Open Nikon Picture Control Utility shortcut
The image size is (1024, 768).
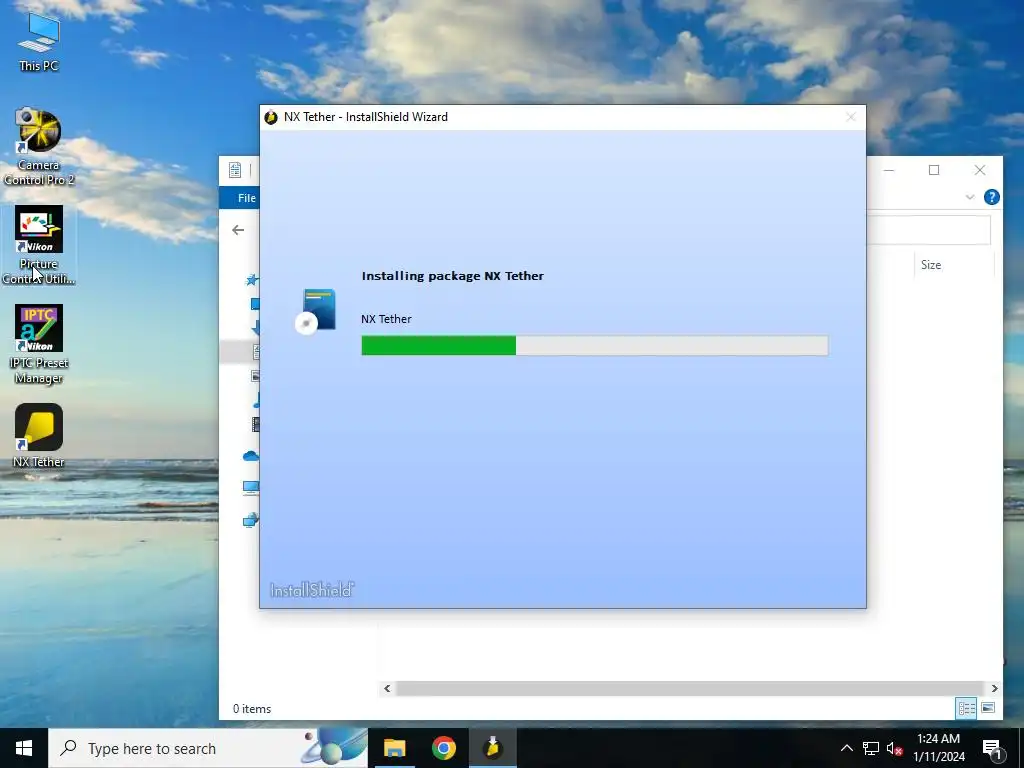click(x=39, y=245)
